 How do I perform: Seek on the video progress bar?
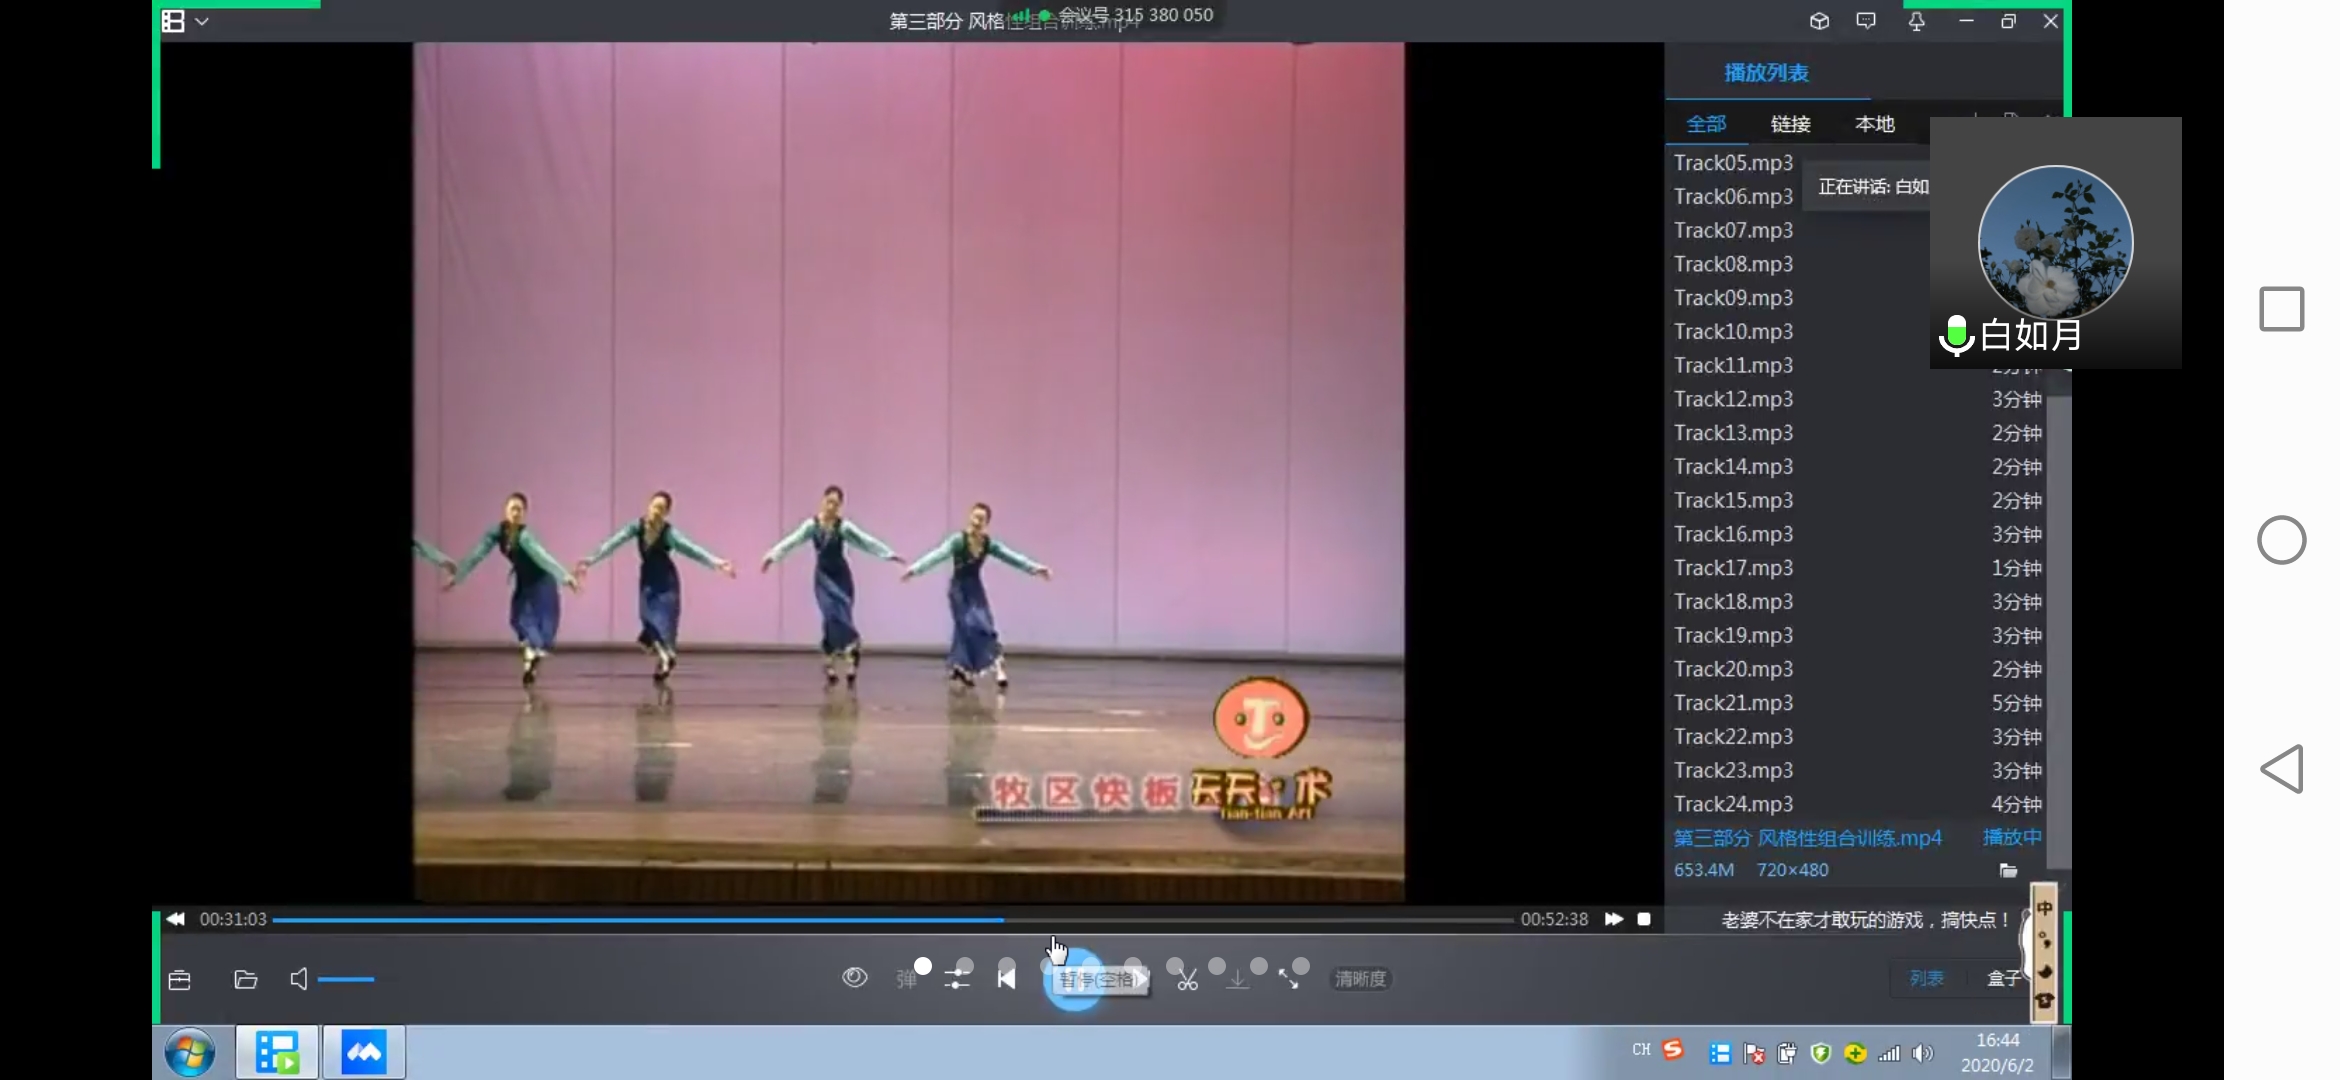(892, 919)
